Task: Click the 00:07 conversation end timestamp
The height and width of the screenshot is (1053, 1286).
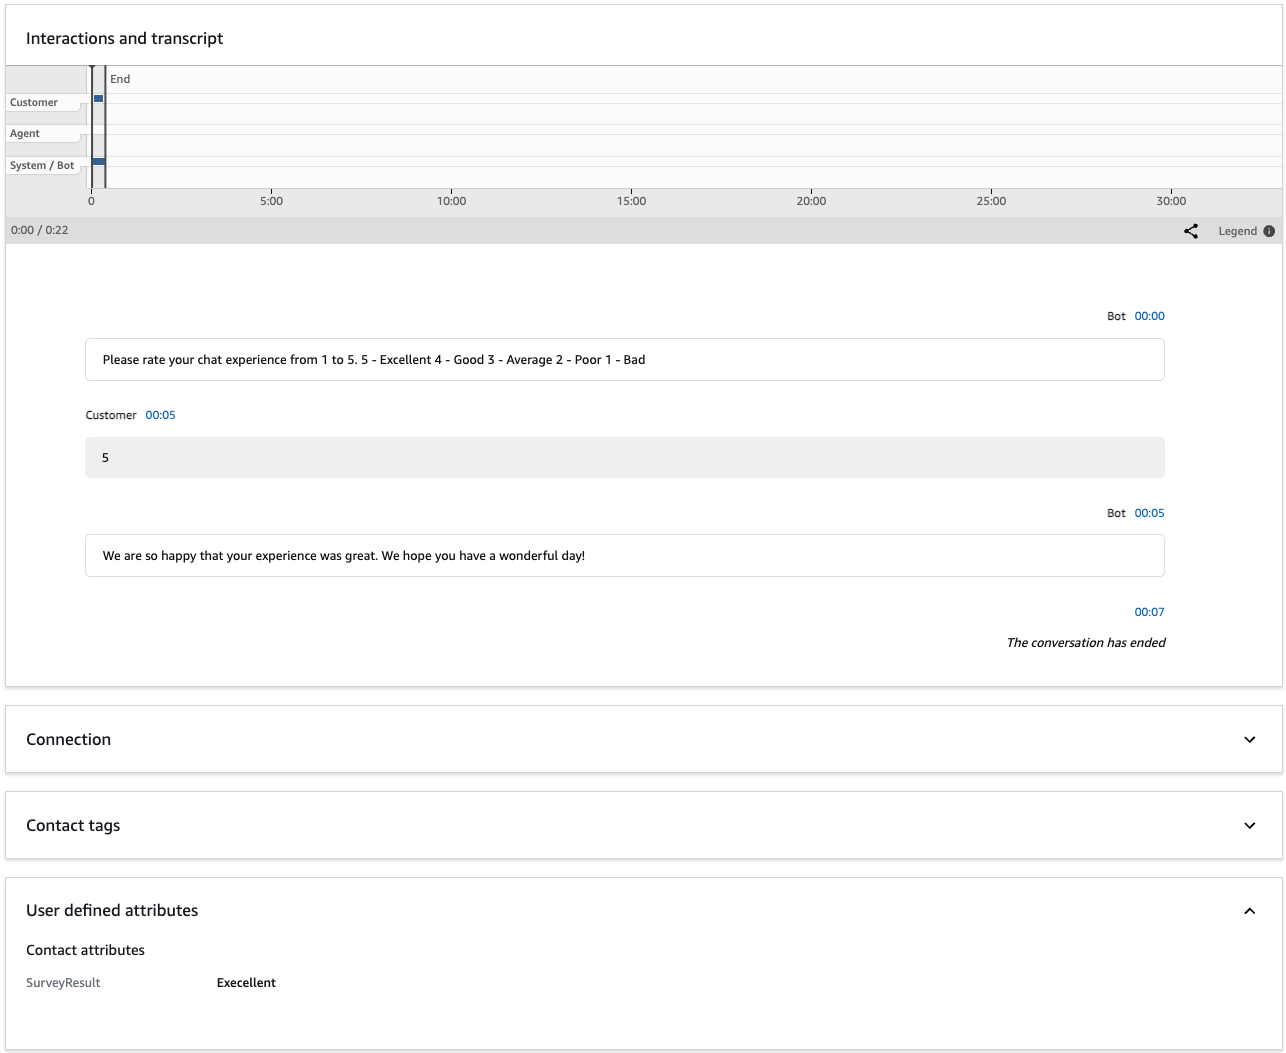Action: click(1149, 611)
